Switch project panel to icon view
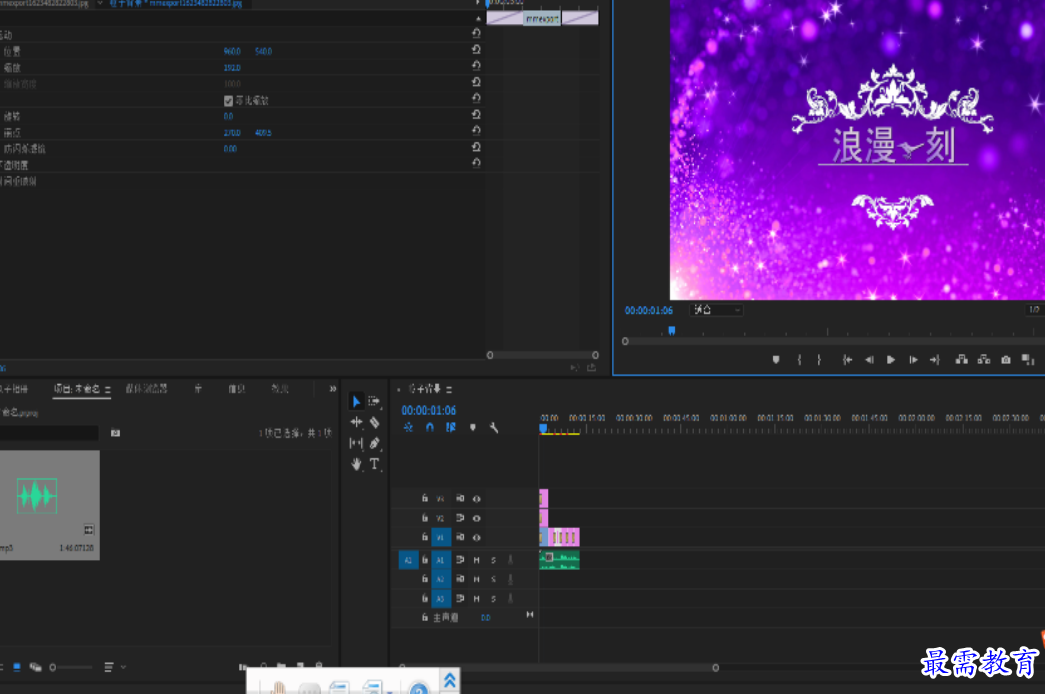The height and width of the screenshot is (694, 1045). click(x=17, y=667)
